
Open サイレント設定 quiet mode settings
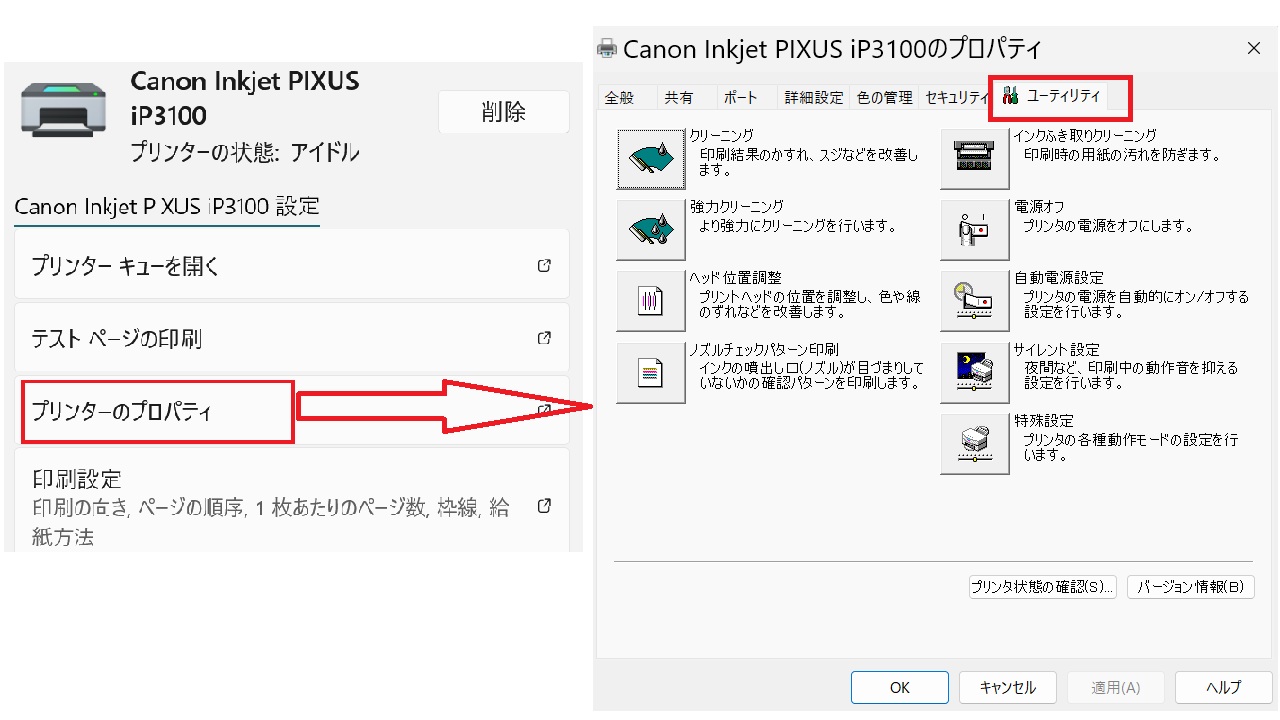tap(974, 372)
